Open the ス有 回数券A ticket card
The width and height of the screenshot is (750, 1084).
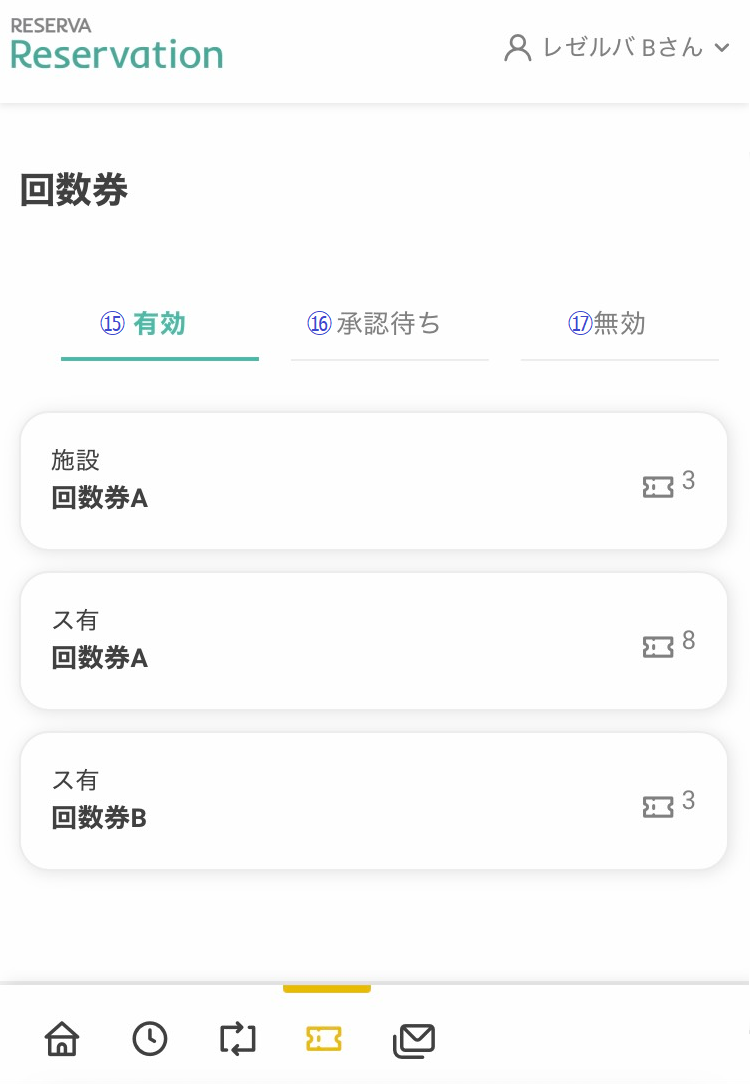374,641
